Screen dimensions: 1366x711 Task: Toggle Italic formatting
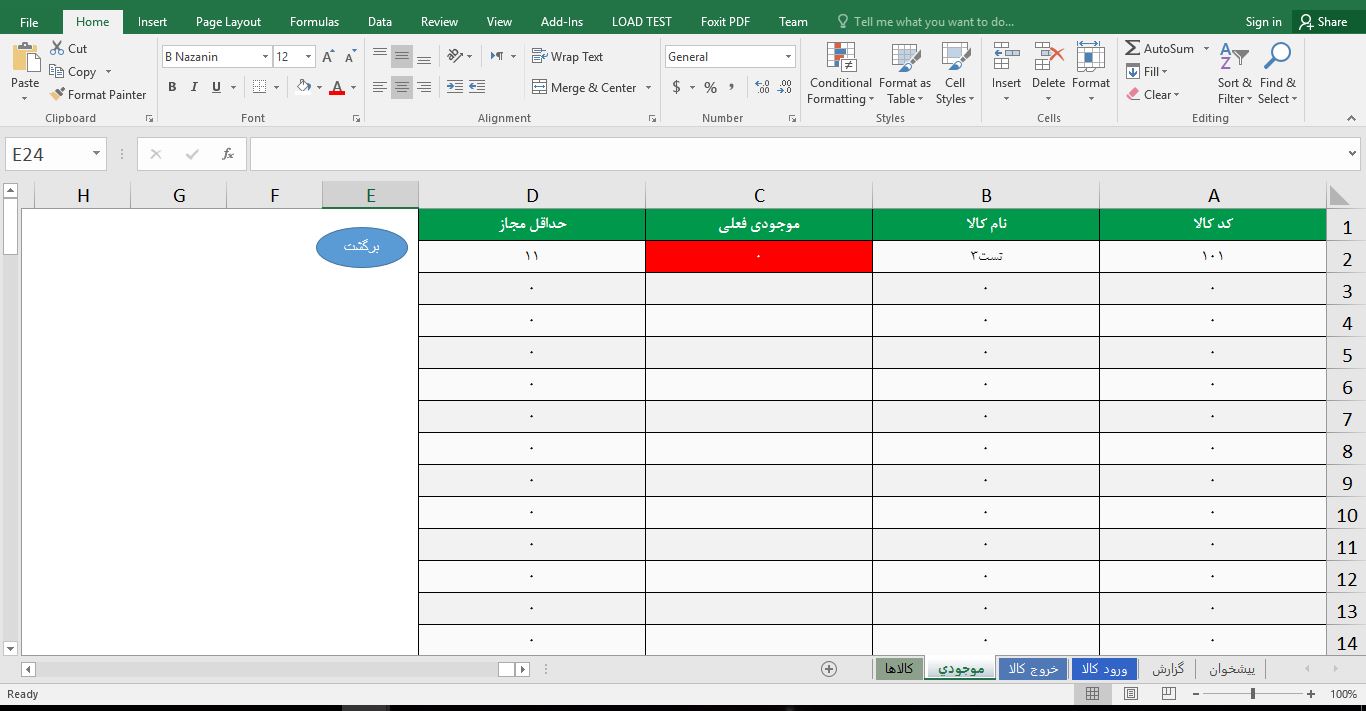tap(194, 87)
